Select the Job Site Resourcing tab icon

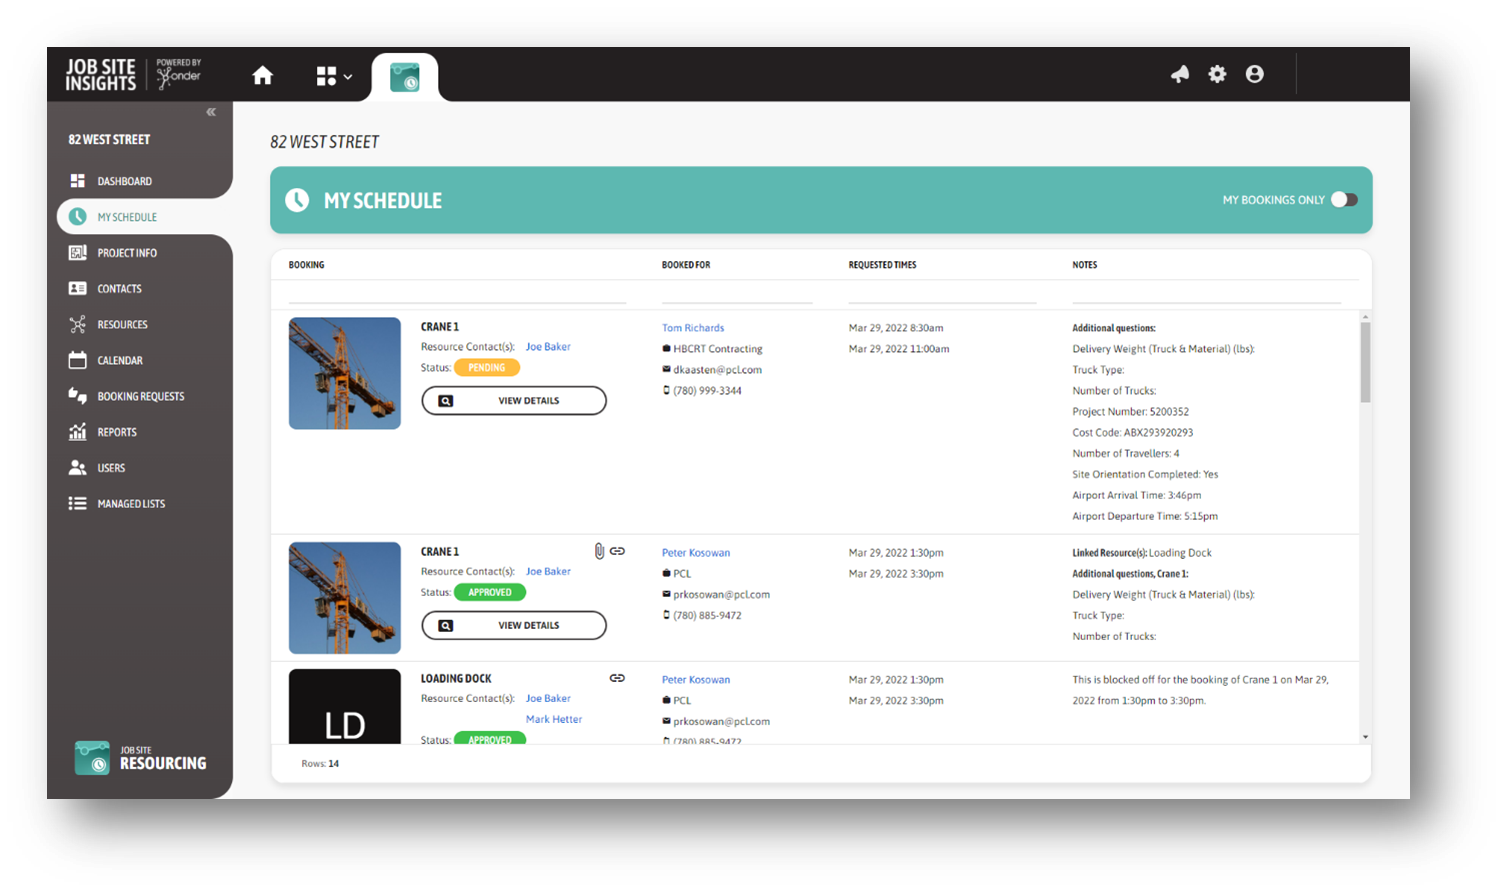[x=405, y=77]
